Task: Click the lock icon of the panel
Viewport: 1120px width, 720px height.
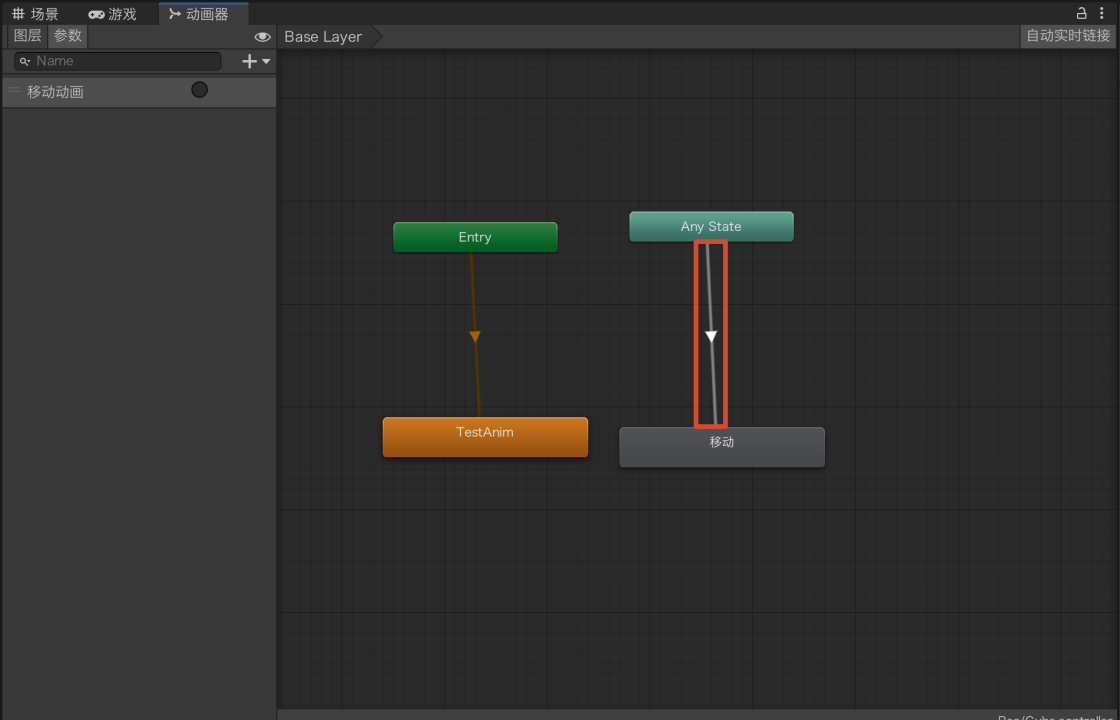Action: tap(1081, 13)
